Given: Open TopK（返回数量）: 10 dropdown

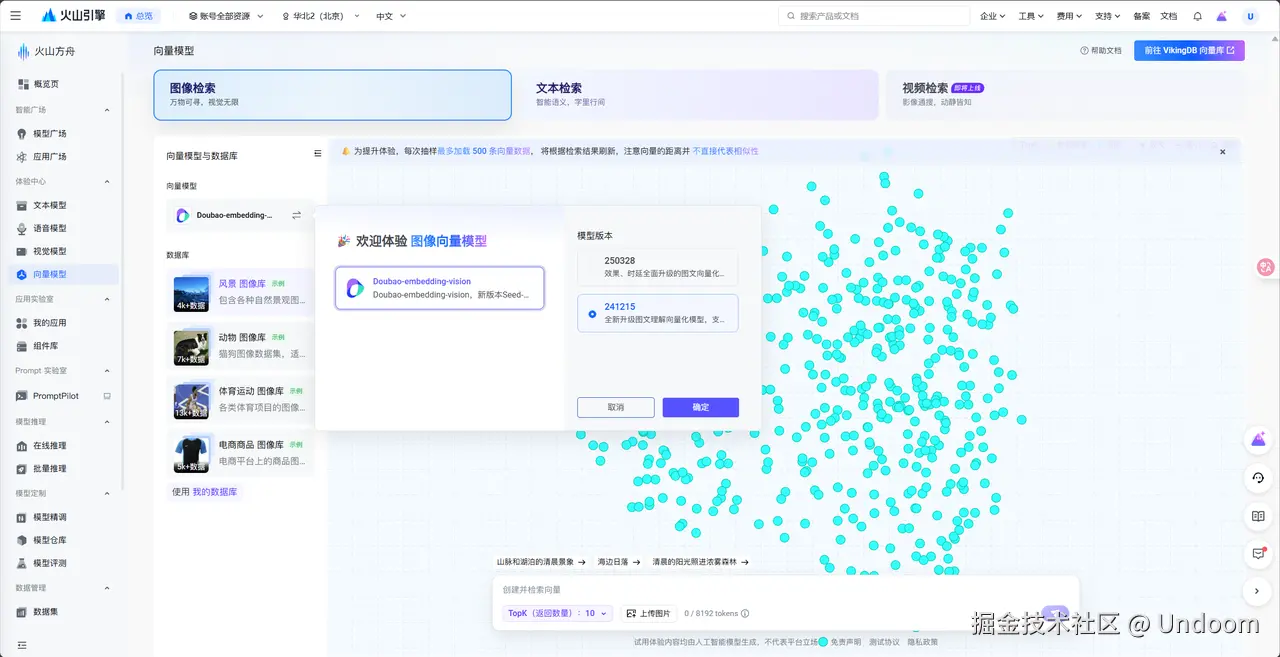Looking at the screenshot, I should tap(557, 613).
